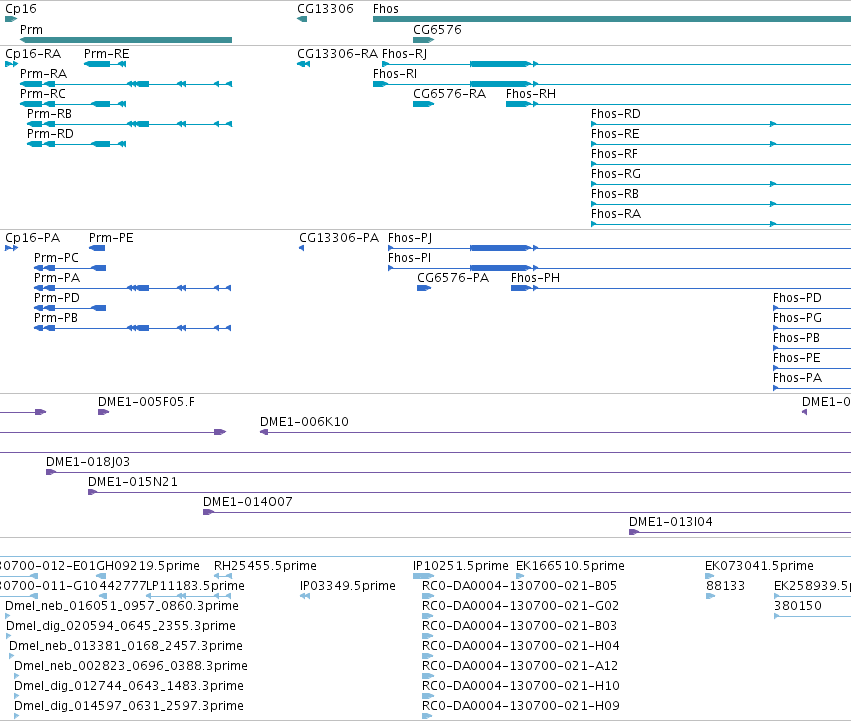Click protein Prm-PD
The height and width of the screenshot is (721, 851).
[x=70, y=308]
